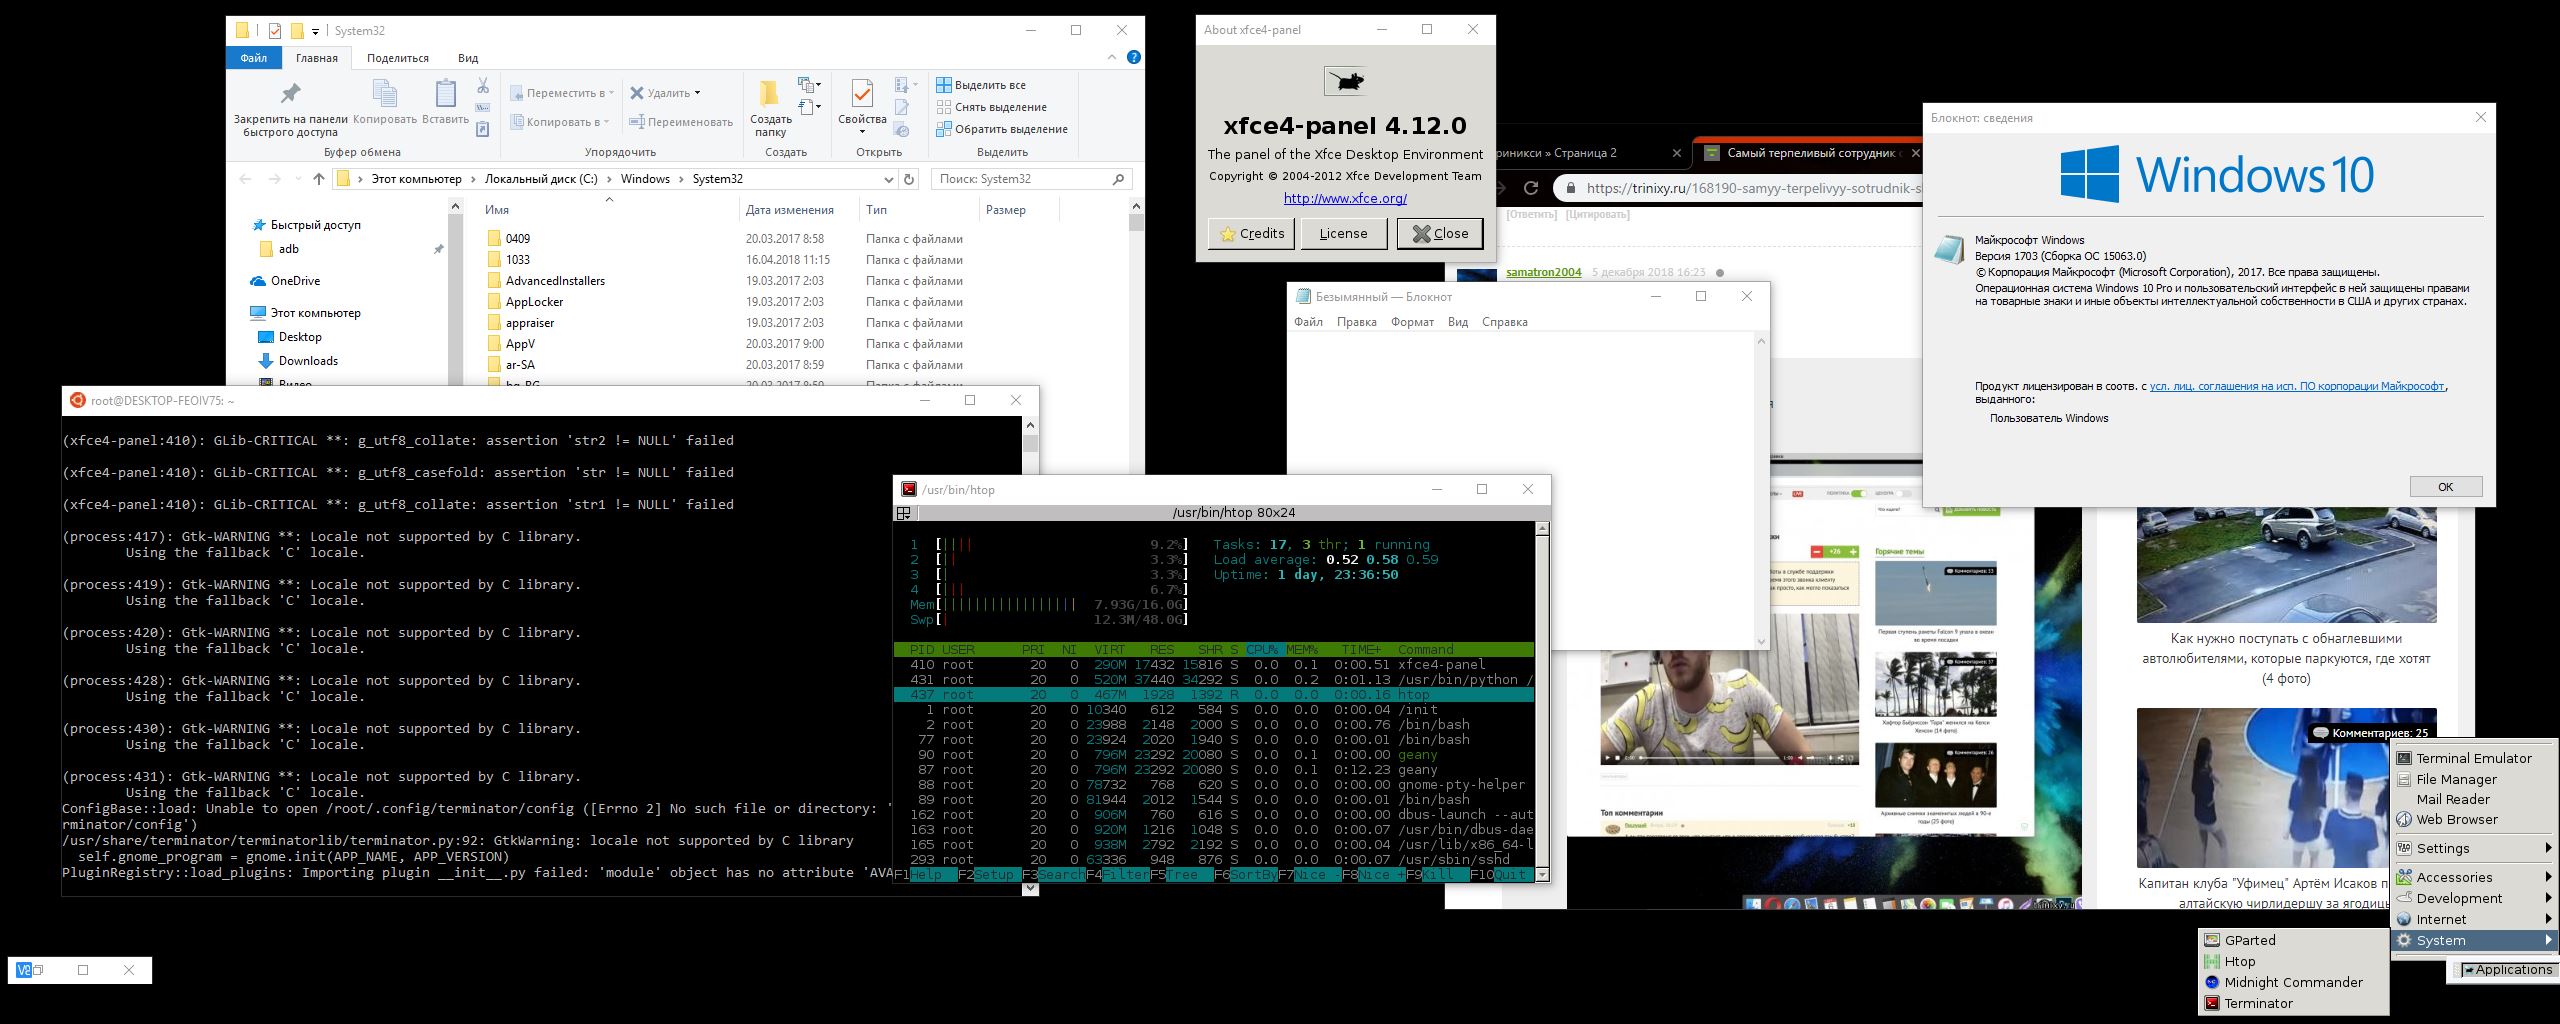Click Invert selection in Explorer ribbon
The image size is (2560, 1024).
pyautogui.click(x=1002, y=129)
